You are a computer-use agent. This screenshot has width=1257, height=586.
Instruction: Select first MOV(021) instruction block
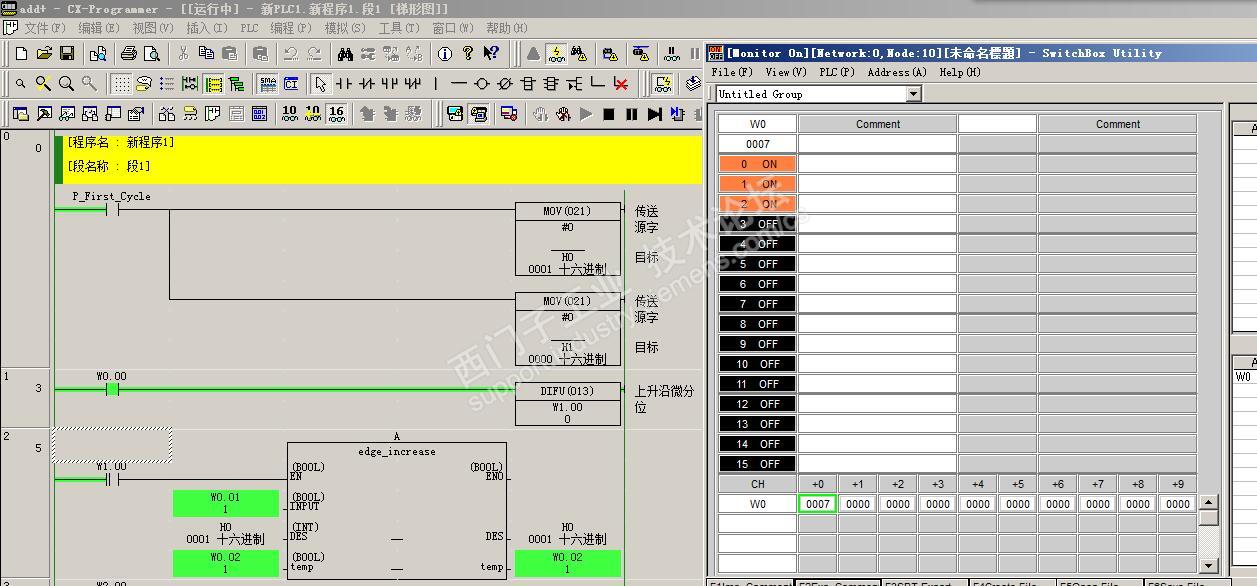pyautogui.click(x=567, y=240)
